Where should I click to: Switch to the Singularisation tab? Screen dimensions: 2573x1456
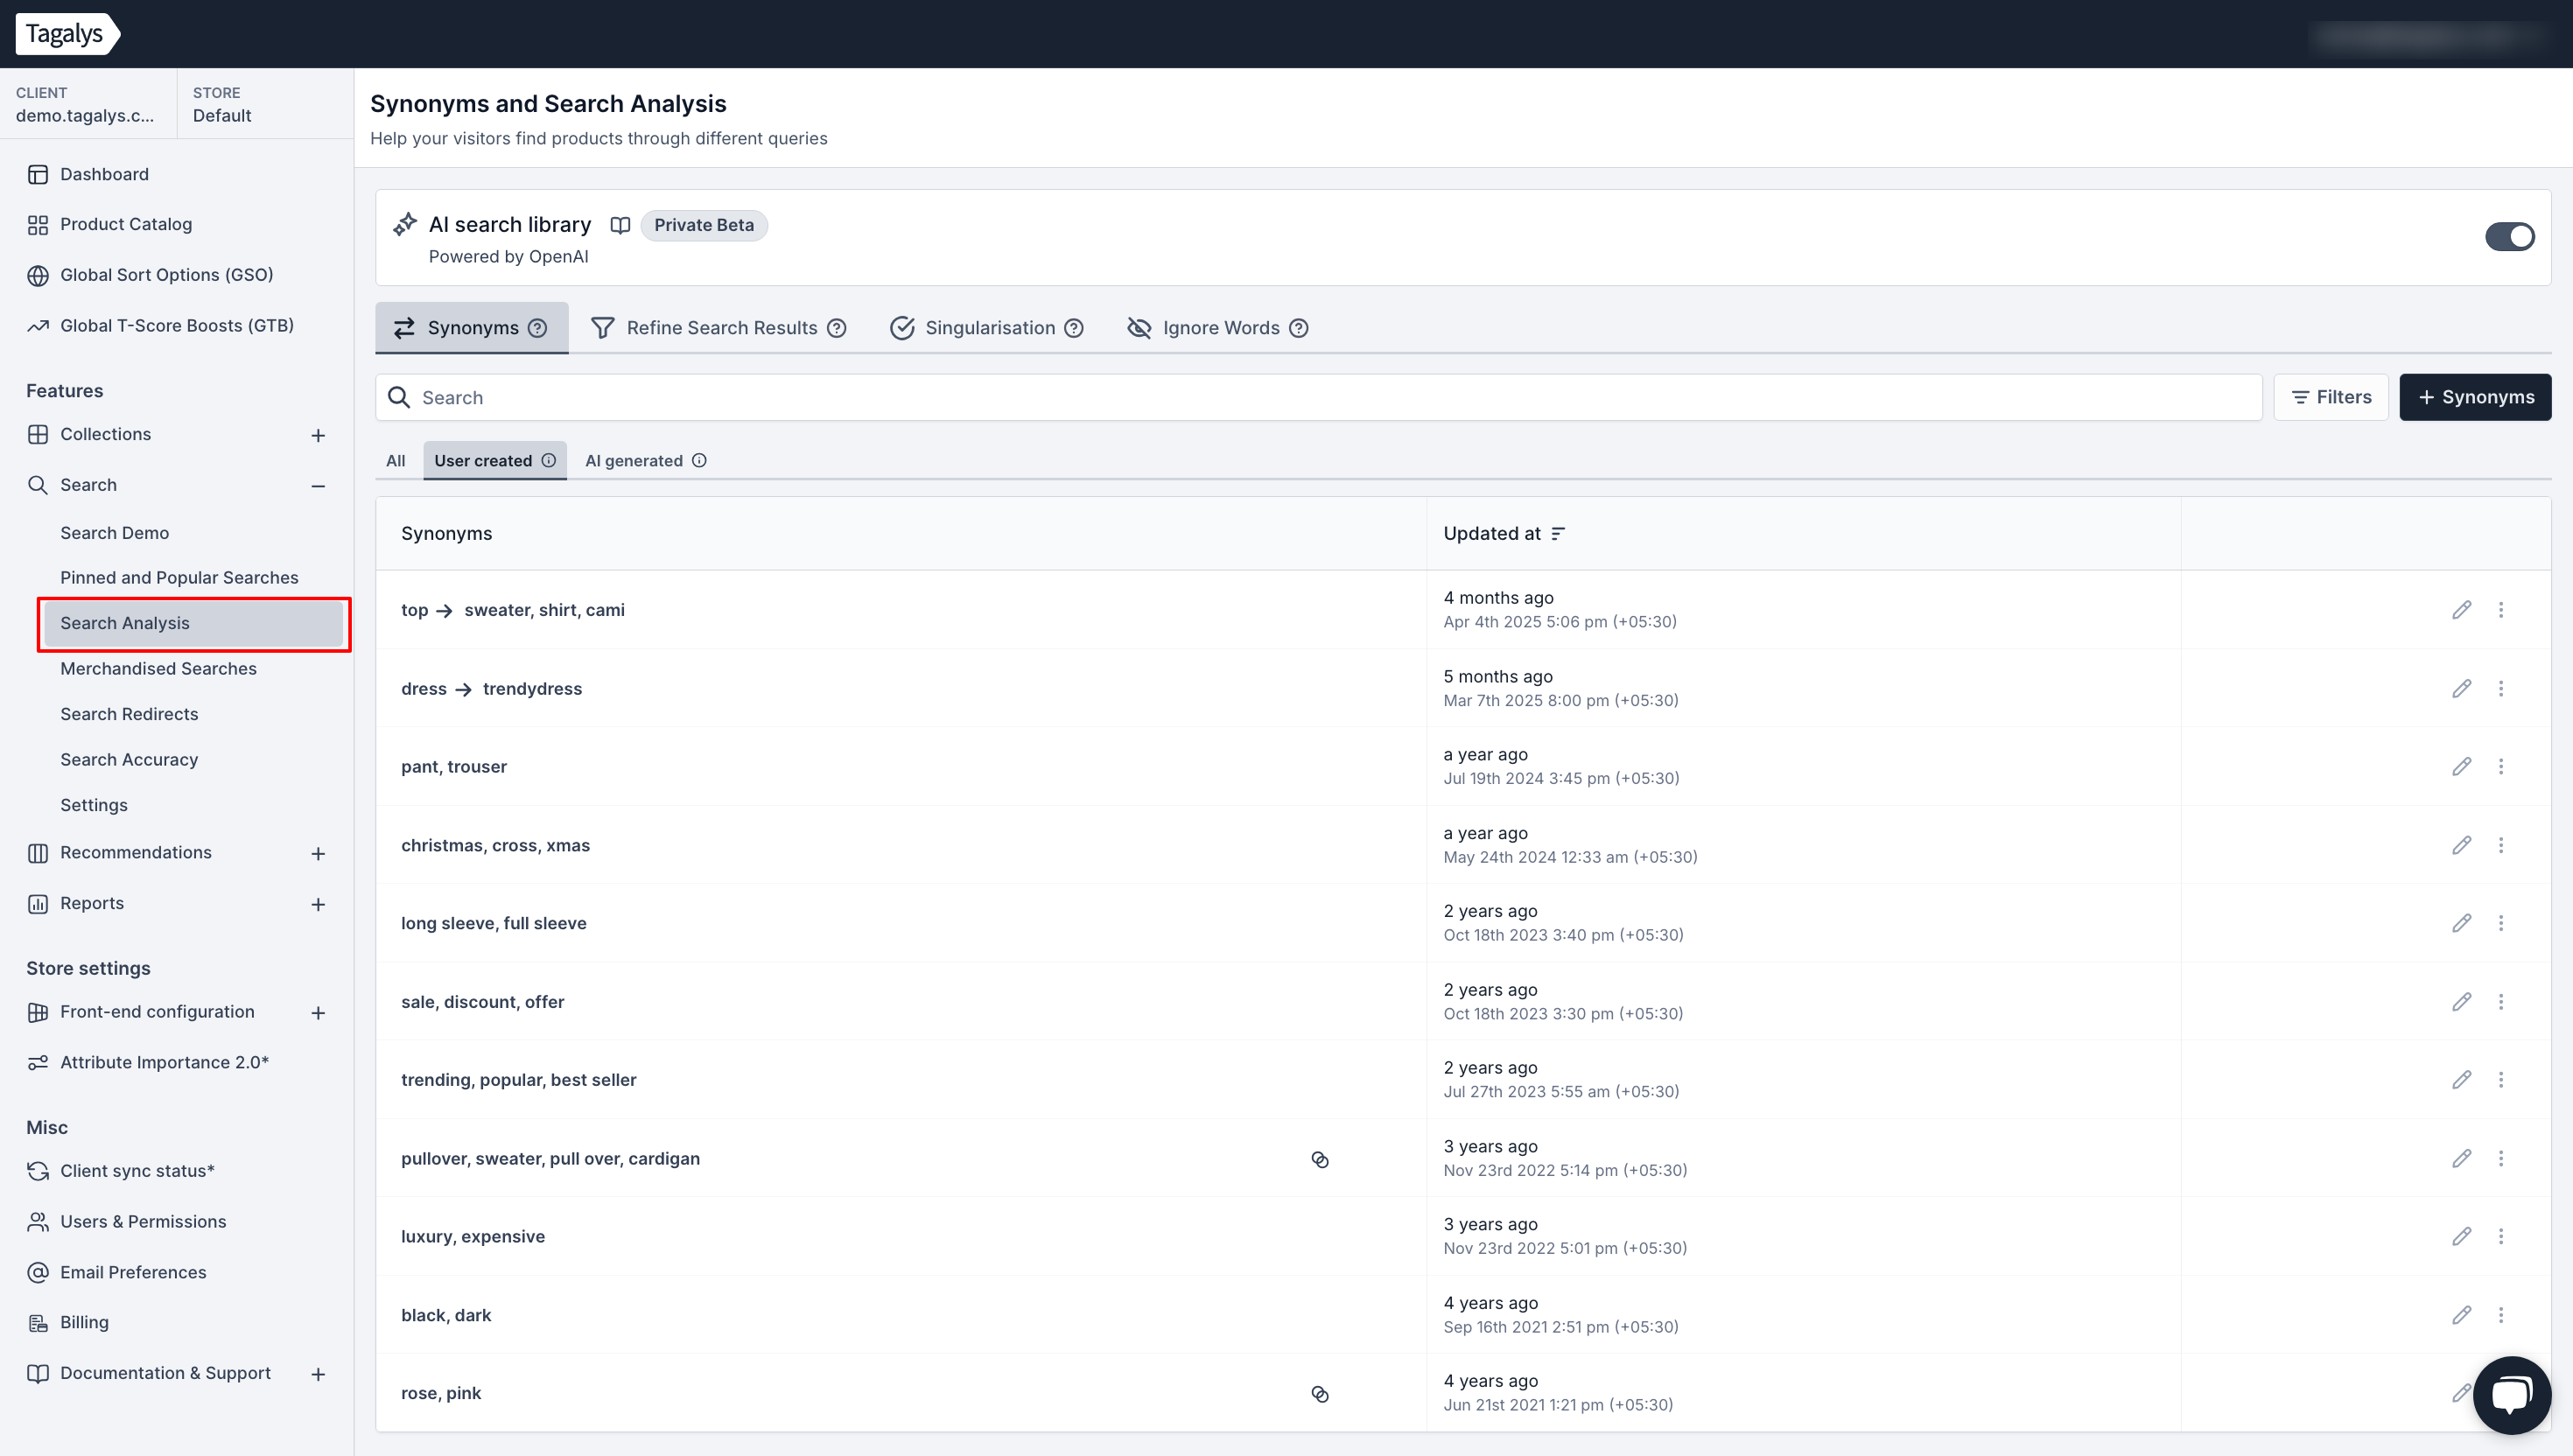tap(987, 328)
